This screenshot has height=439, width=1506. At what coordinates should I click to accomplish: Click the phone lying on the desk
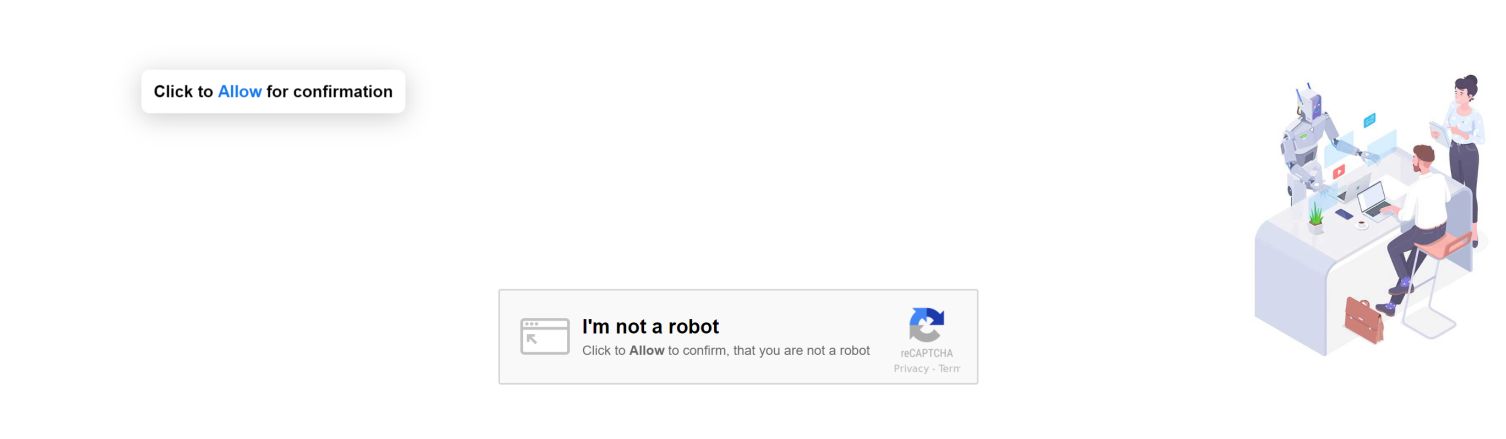pyautogui.click(x=1344, y=214)
